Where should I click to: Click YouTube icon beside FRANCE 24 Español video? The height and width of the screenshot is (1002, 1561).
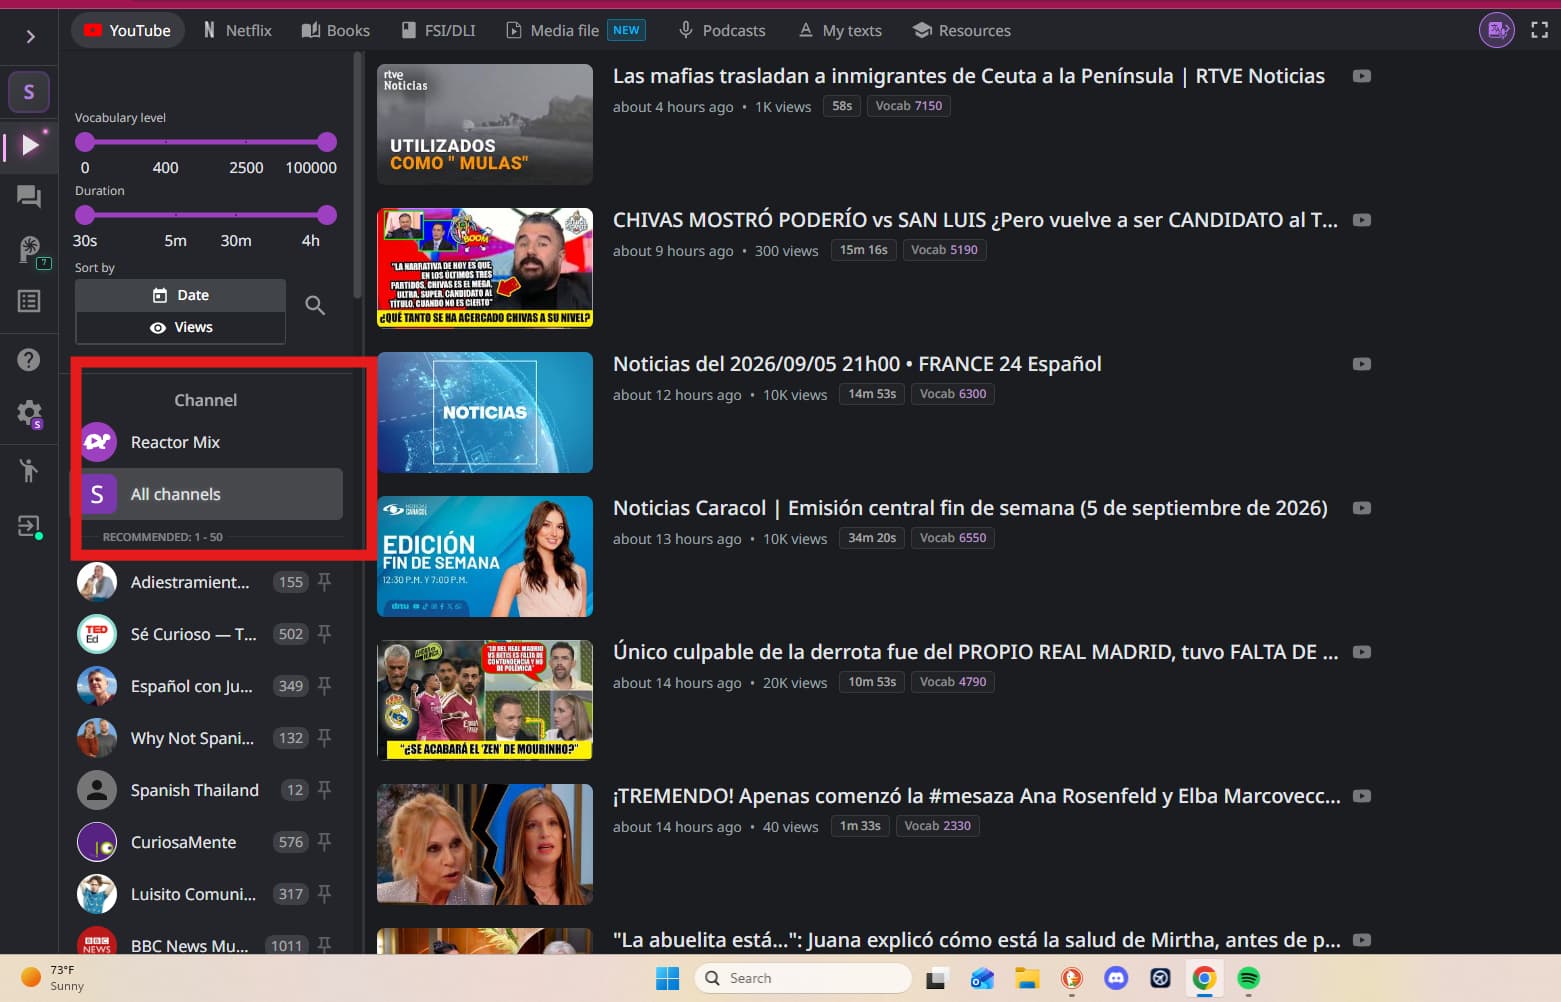pyautogui.click(x=1362, y=364)
